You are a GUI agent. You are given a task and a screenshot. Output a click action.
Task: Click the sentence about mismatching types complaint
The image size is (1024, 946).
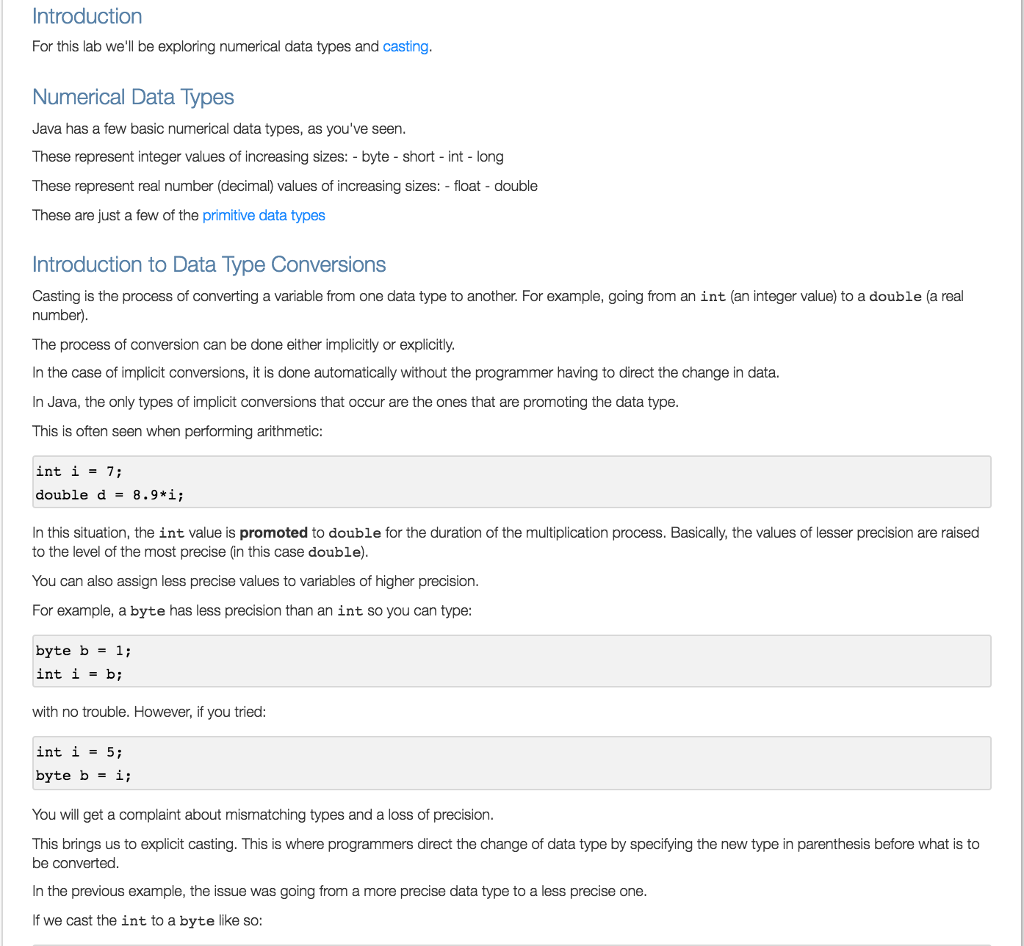tap(263, 814)
